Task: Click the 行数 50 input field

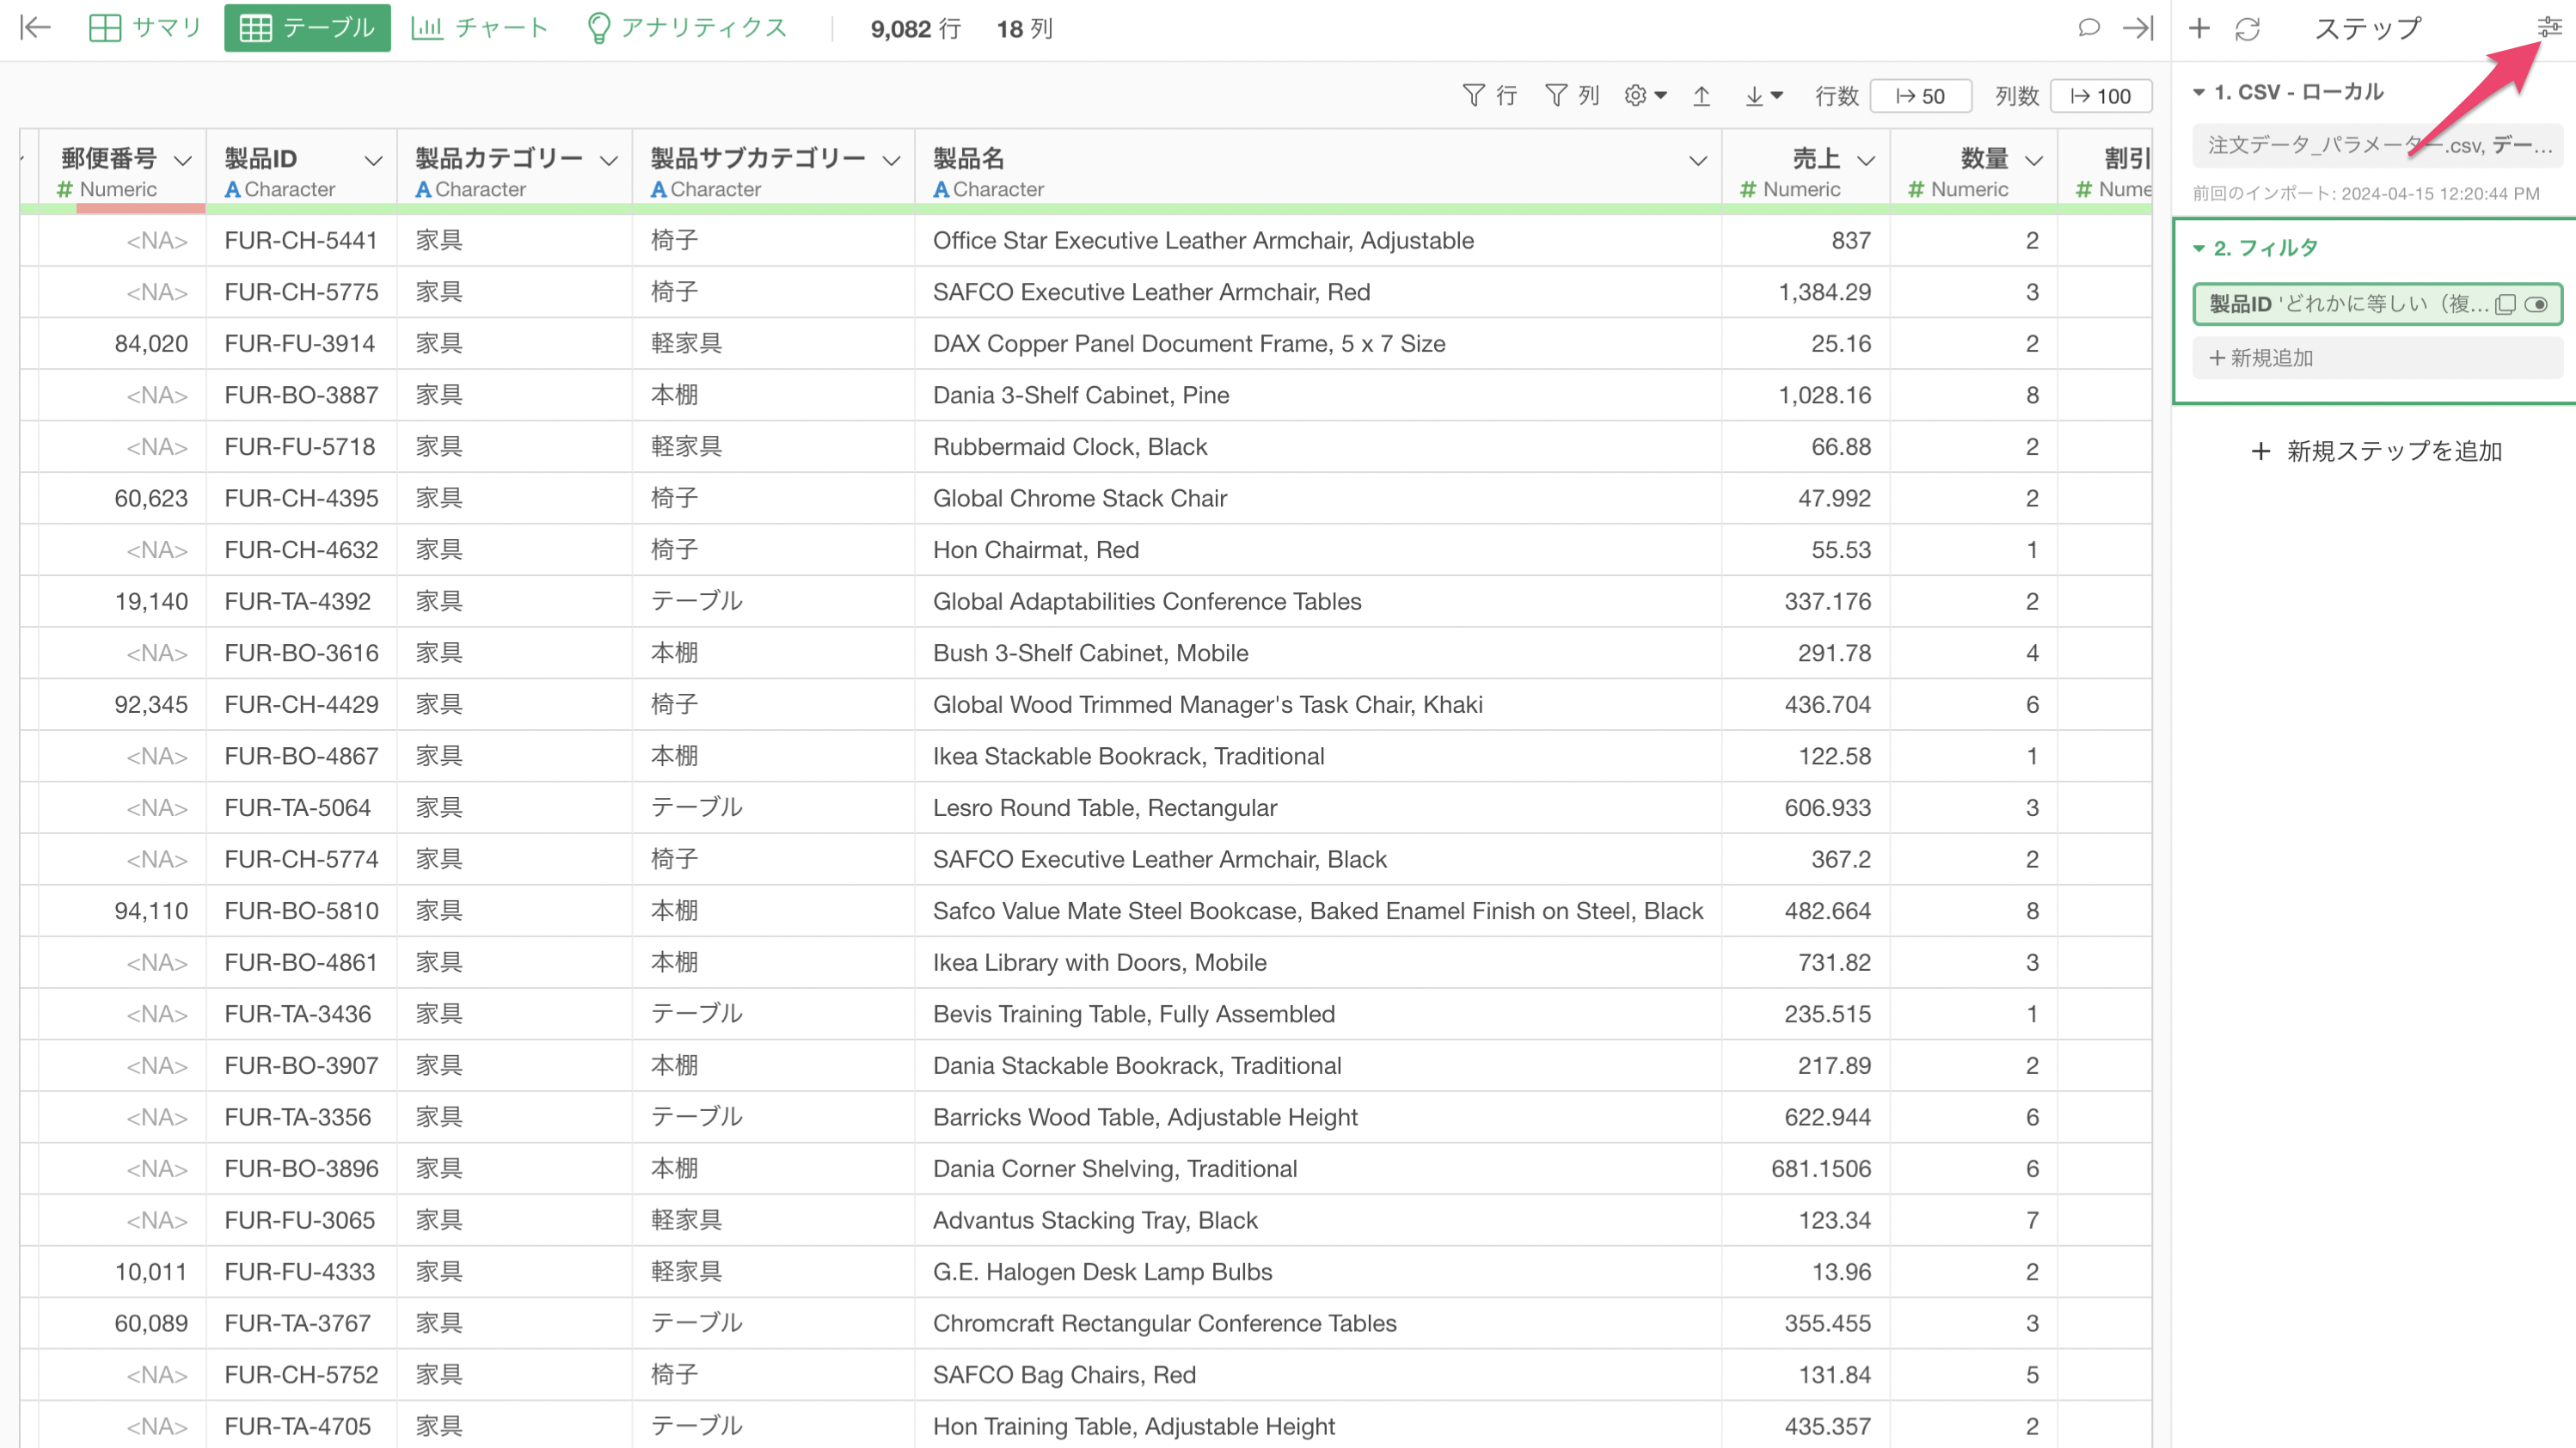Action: click(x=1921, y=96)
